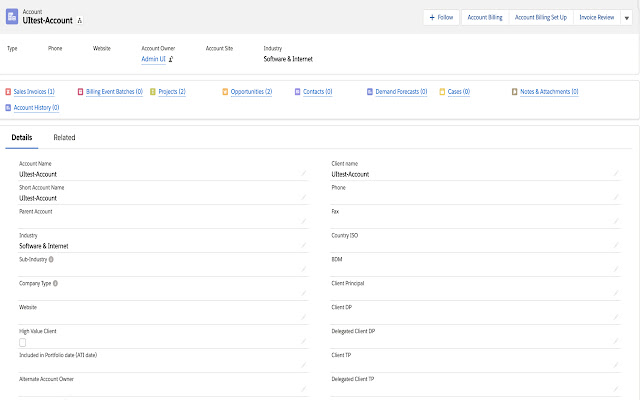The height and width of the screenshot is (400, 640).
Task: Click the edit pencil for Industry field
Action: click(x=303, y=246)
